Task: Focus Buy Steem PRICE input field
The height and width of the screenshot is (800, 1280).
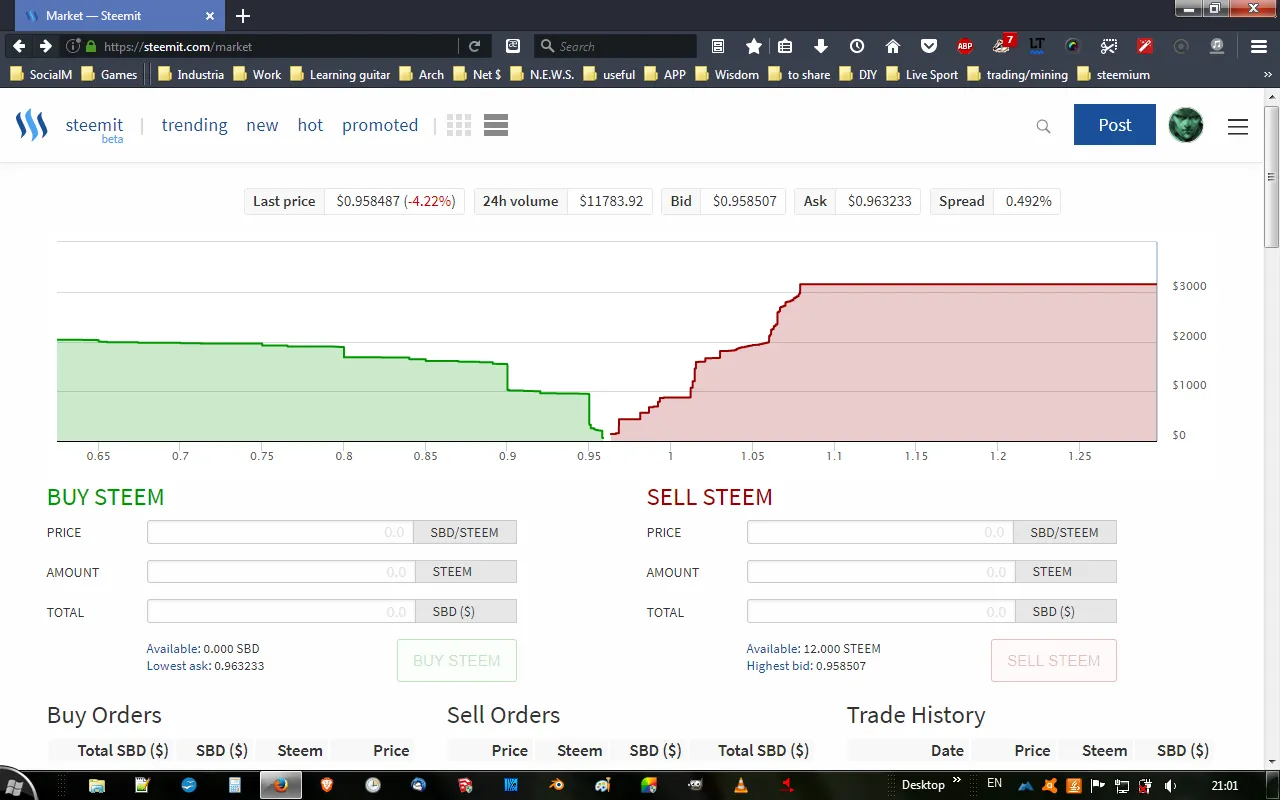Action: tap(281, 532)
